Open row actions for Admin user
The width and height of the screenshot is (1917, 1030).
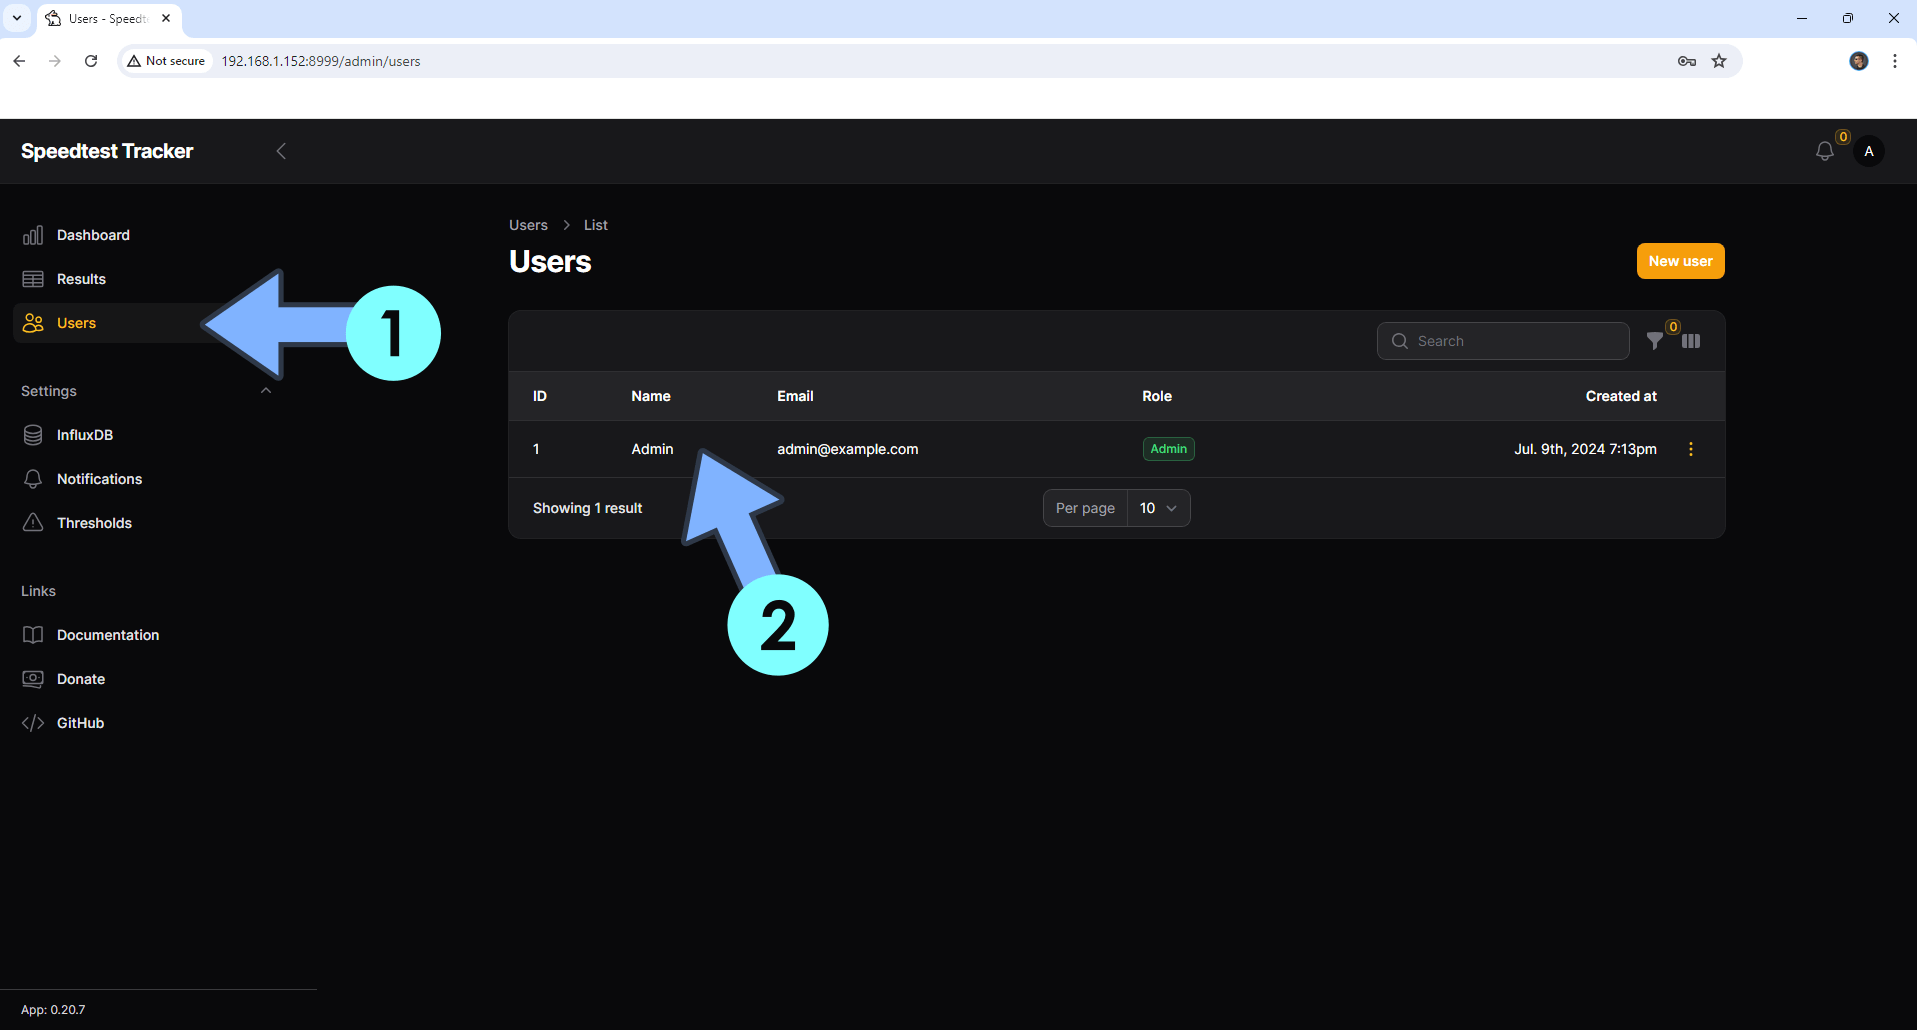tap(1691, 449)
